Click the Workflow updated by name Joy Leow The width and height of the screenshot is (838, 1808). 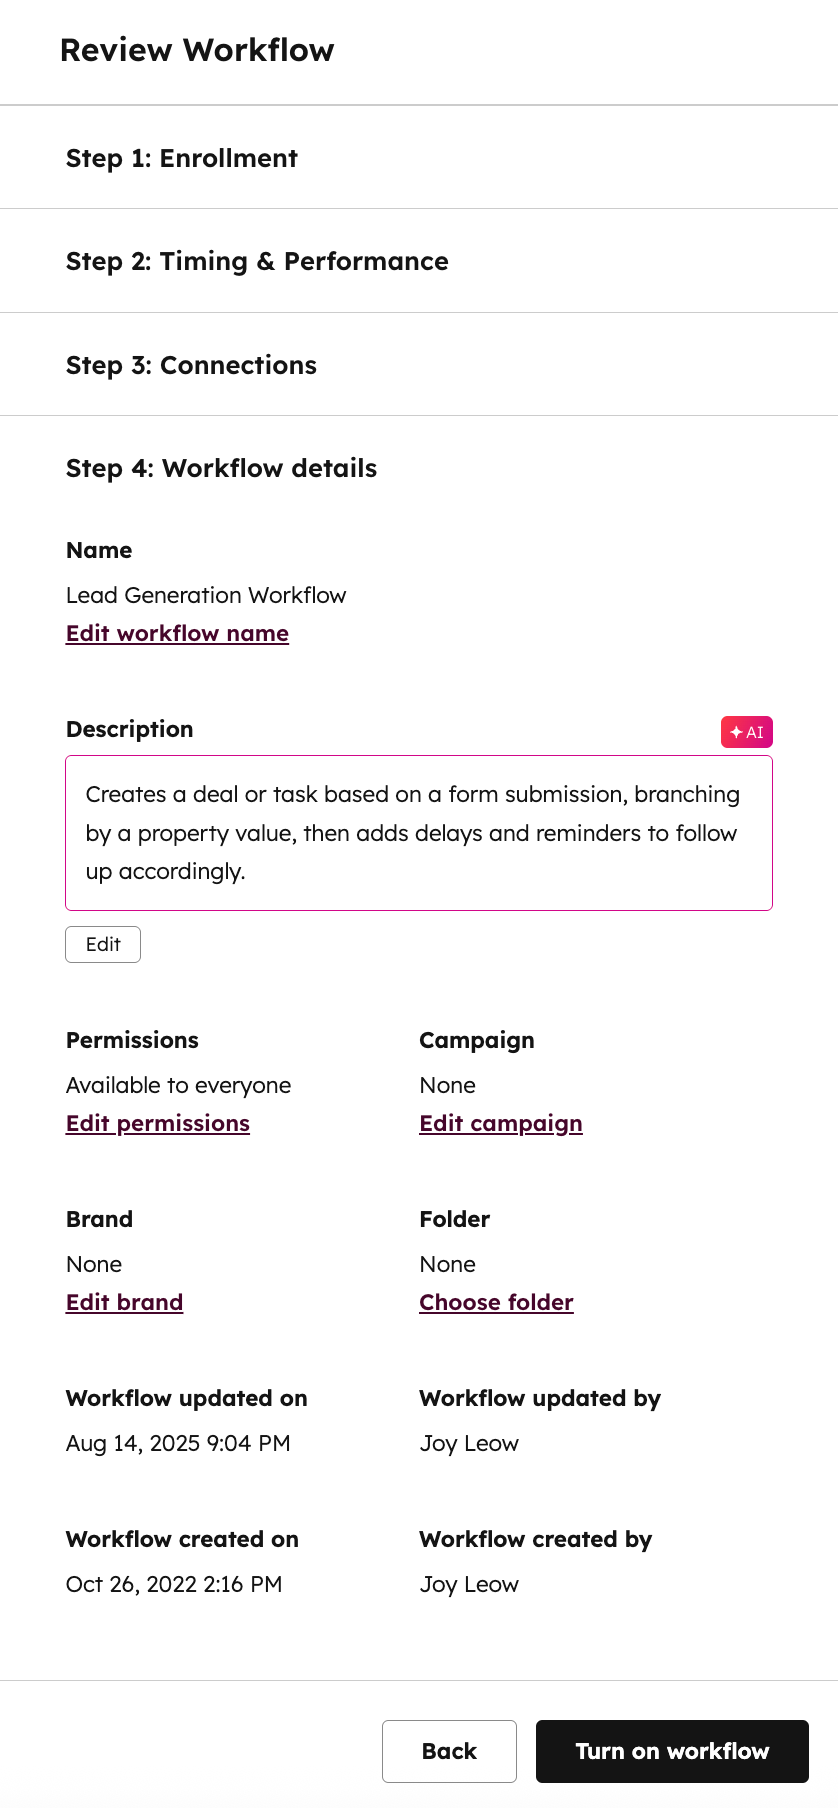click(468, 1443)
